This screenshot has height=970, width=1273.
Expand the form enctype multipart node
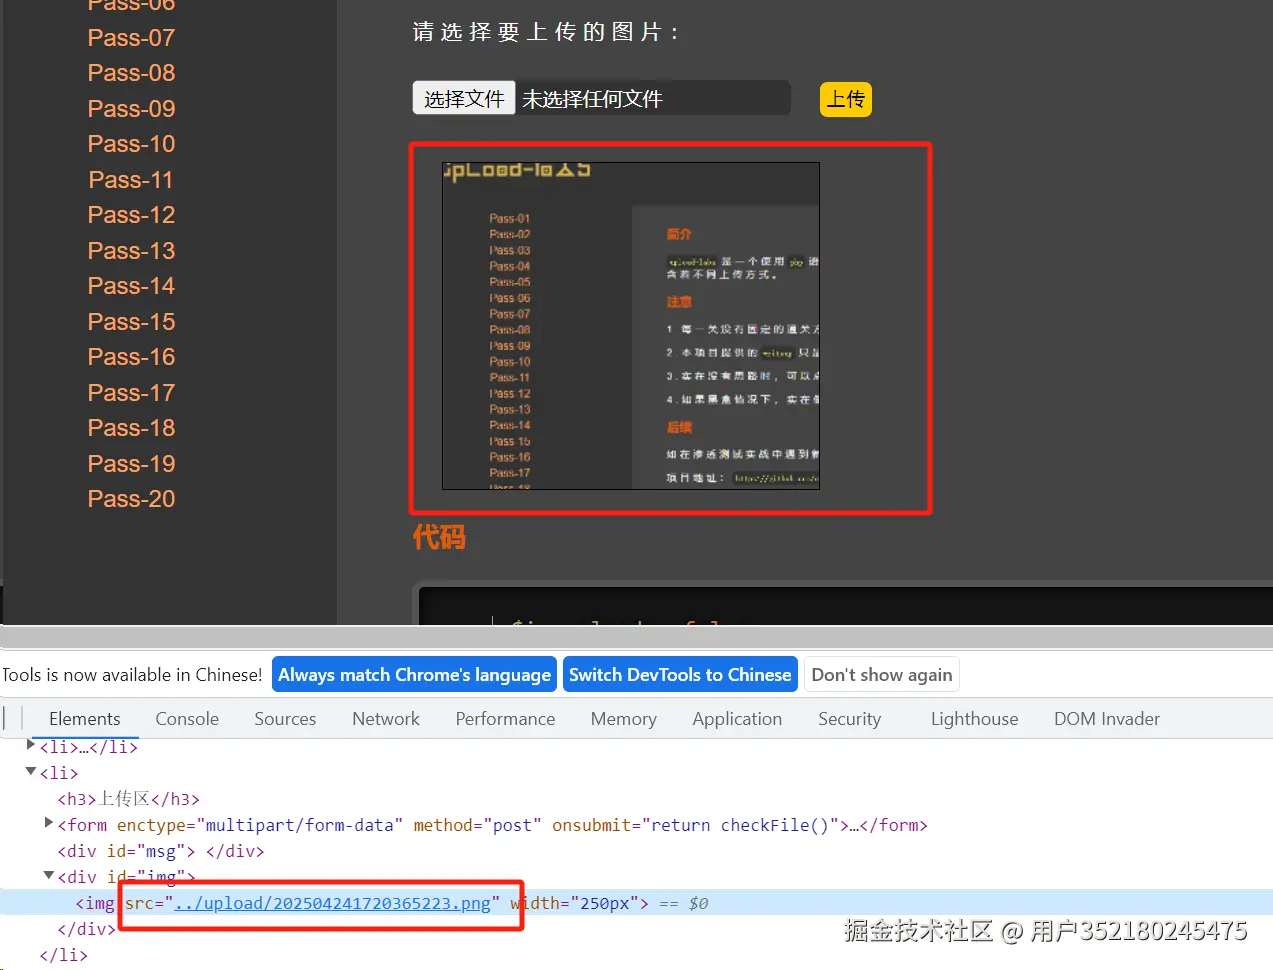(x=49, y=823)
